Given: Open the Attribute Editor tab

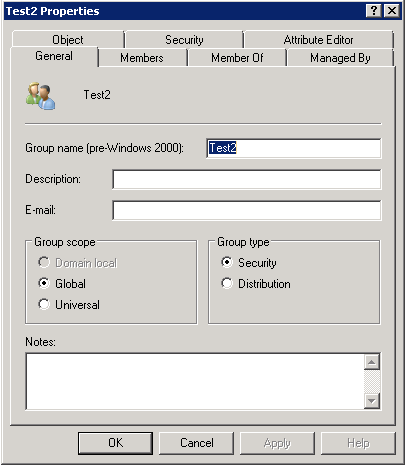Looking at the screenshot, I should pyautogui.click(x=319, y=40).
